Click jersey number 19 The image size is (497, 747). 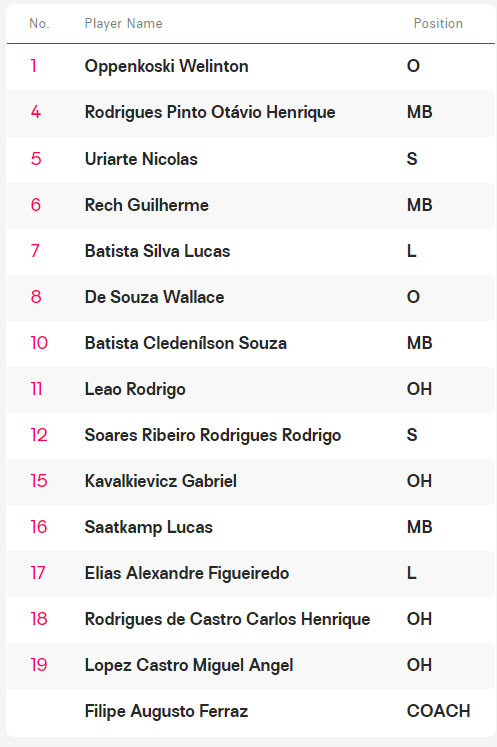pos(39,665)
